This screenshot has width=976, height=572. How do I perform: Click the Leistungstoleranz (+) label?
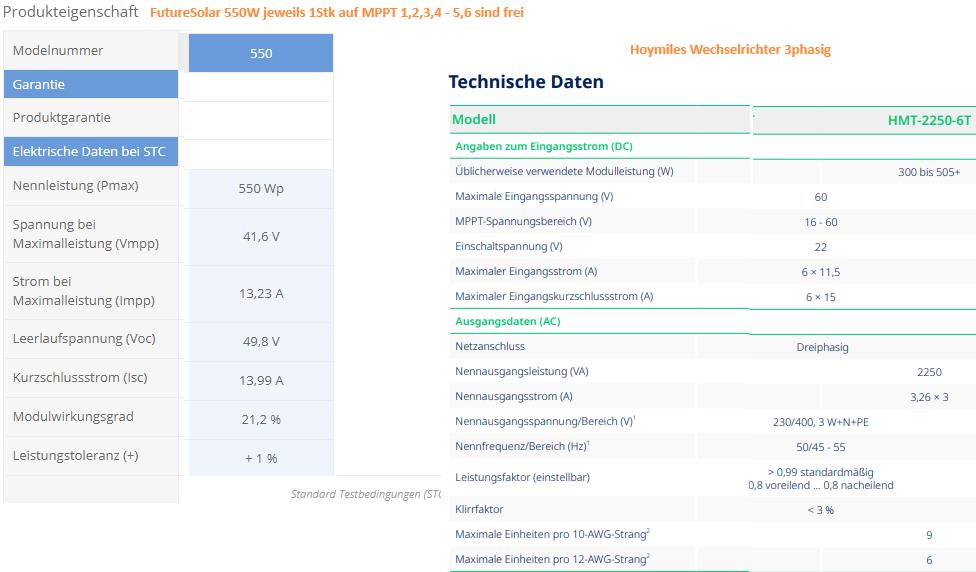tap(75, 456)
